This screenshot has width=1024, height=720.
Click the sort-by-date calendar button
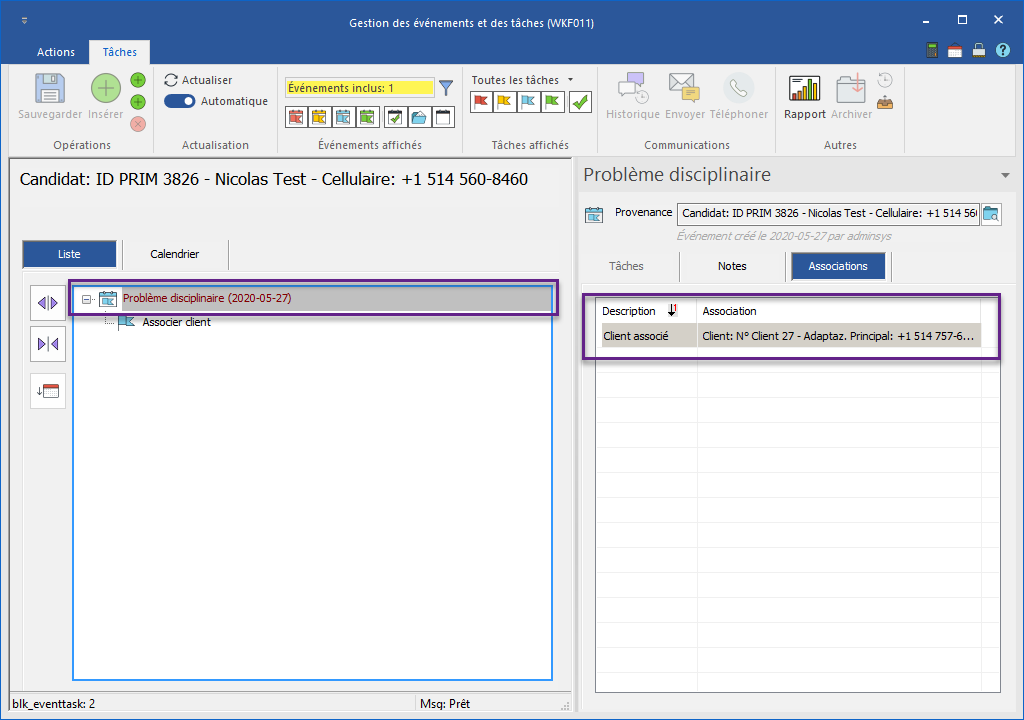click(x=48, y=391)
